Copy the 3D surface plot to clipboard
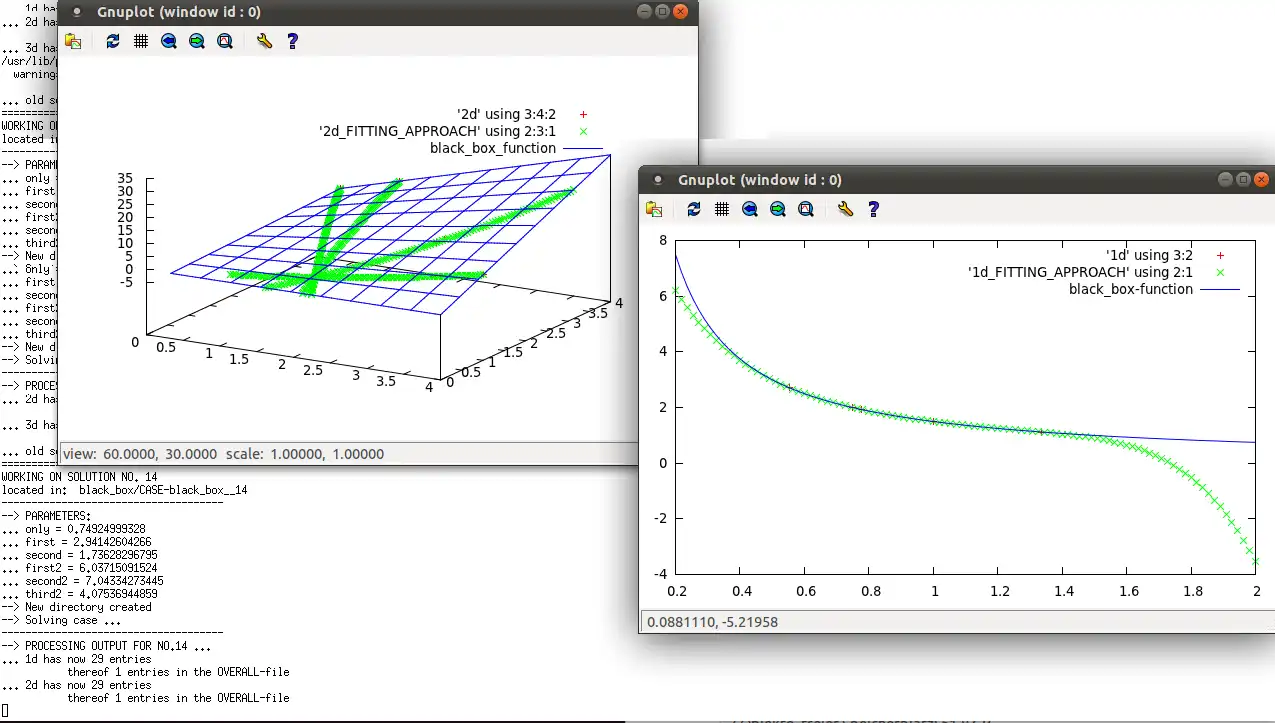The width and height of the screenshot is (1275, 723). [x=72, y=41]
